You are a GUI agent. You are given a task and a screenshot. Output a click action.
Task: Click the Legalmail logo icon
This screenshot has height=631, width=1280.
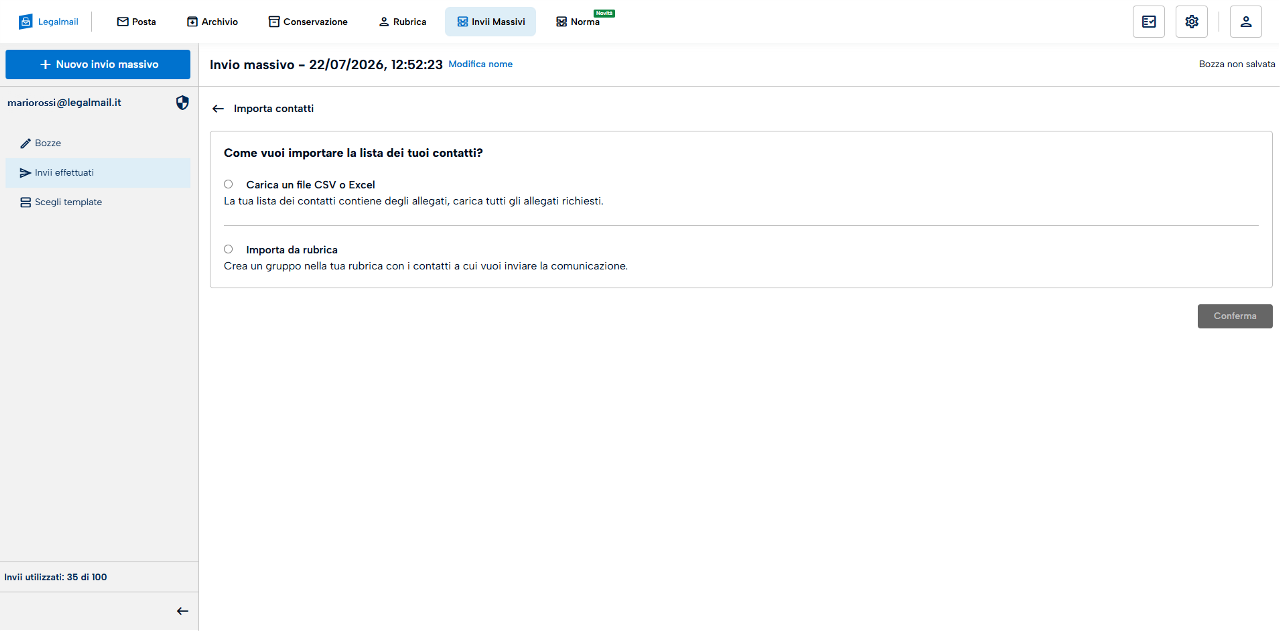coord(26,21)
